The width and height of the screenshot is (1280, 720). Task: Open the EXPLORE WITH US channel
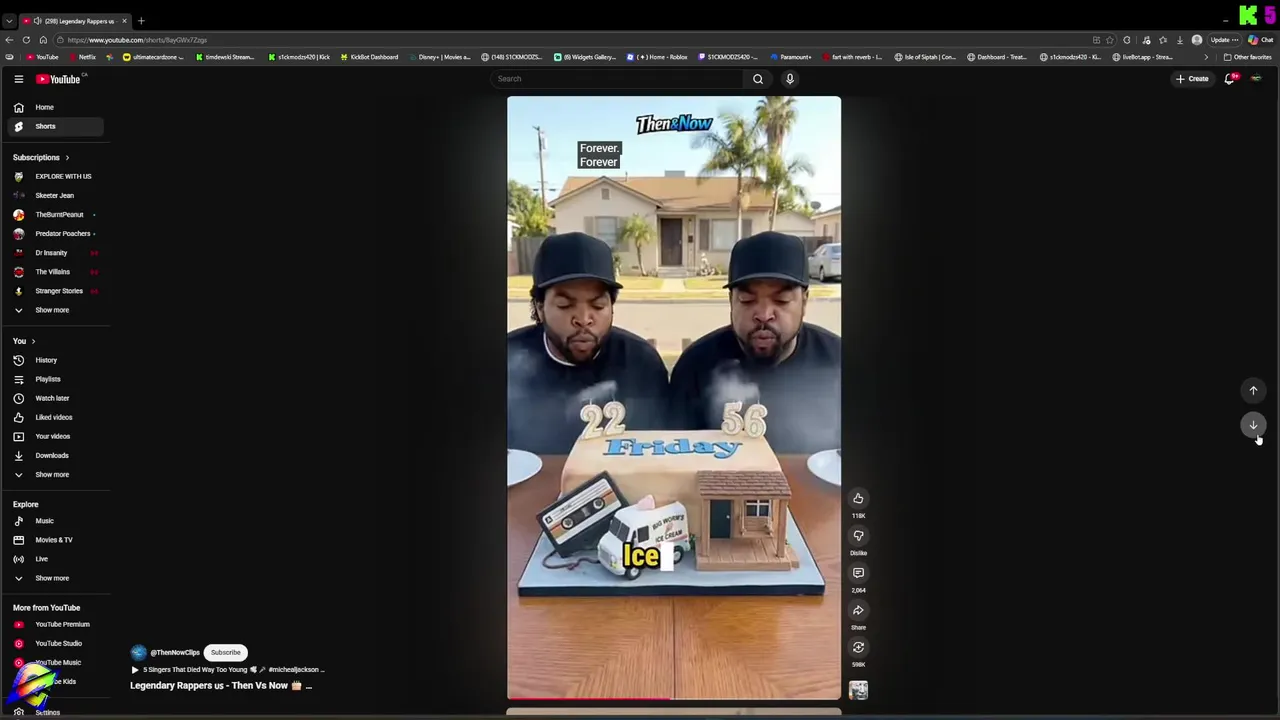tap(56, 176)
